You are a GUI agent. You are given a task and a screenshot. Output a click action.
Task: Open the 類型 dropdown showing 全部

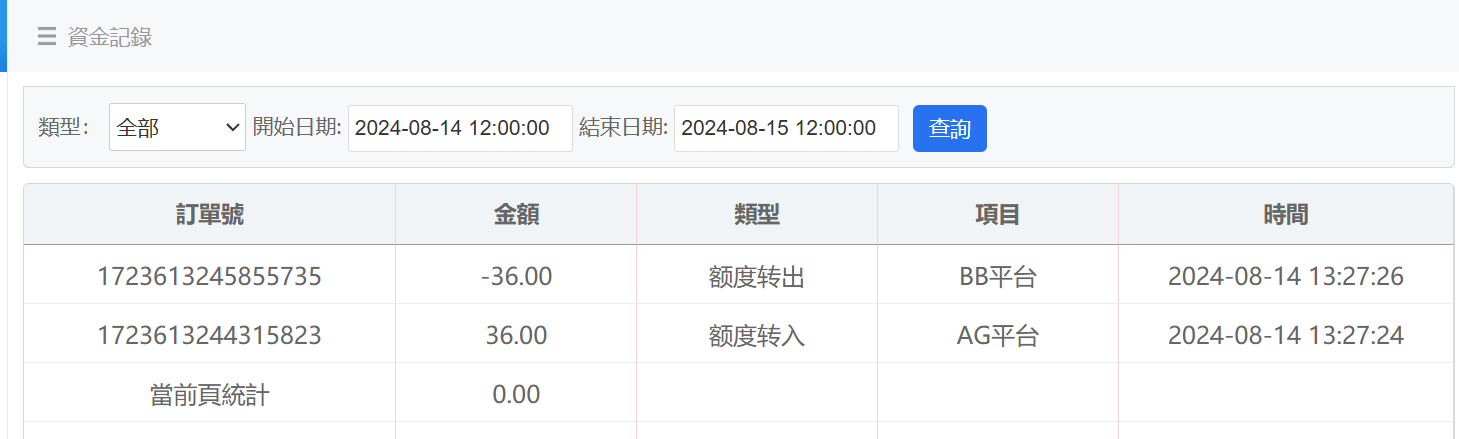coord(177,128)
